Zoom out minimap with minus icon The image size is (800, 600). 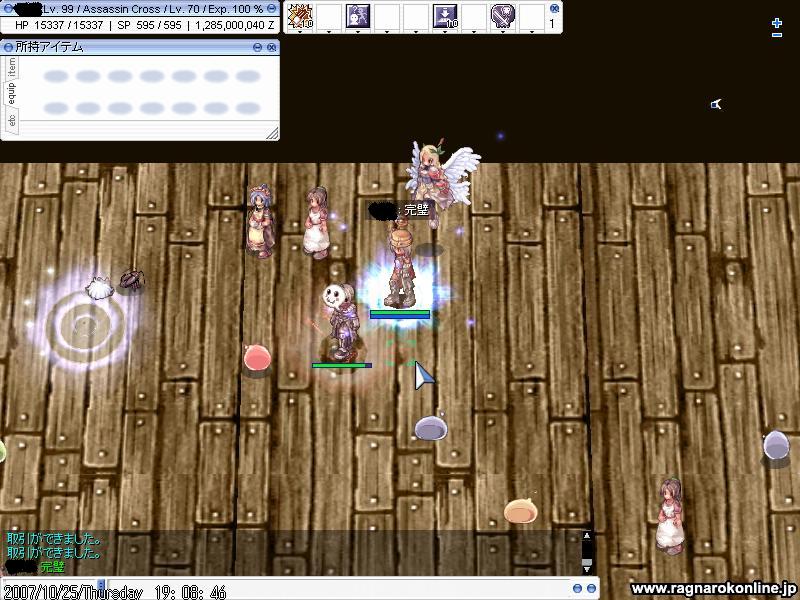[x=777, y=35]
